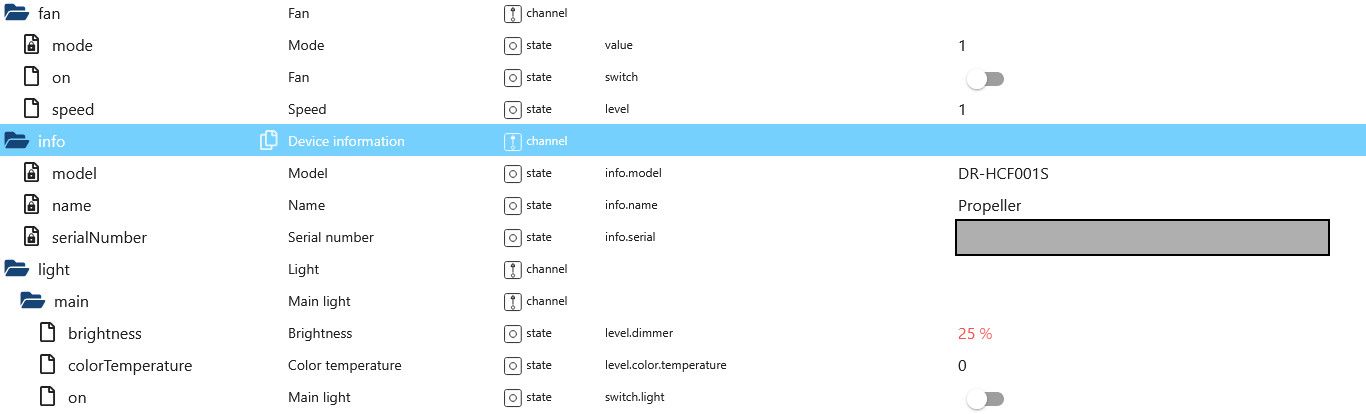The image size is (1366, 414).
Task: Select the name state entry
Action: (x=71, y=205)
